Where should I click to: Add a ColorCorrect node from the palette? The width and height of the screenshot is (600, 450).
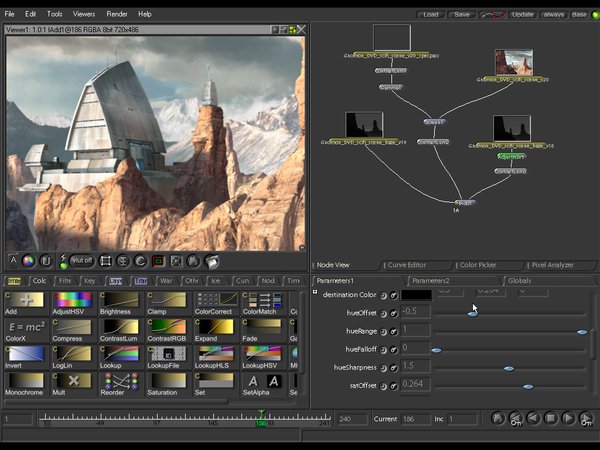[217, 300]
